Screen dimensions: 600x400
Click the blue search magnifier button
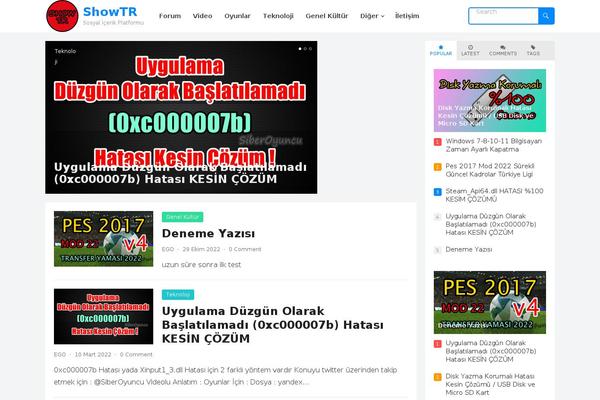coord(546,16)
